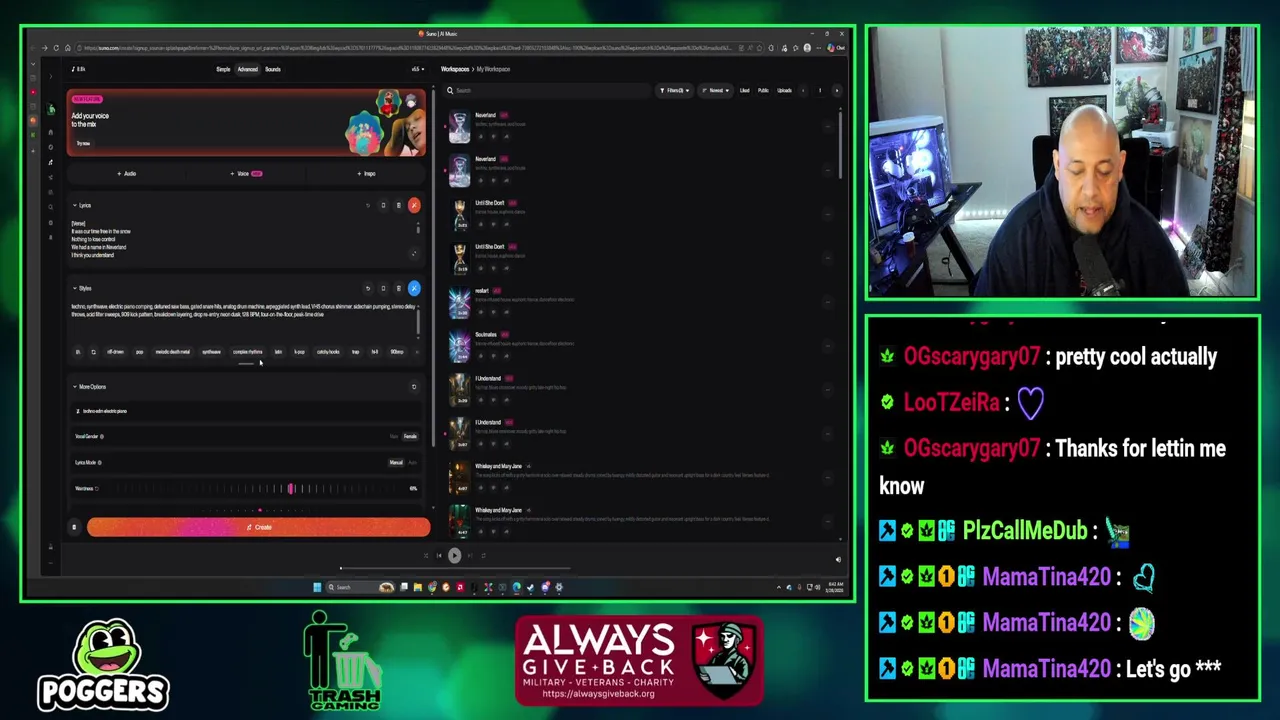
Task: Adjust the Weirdness slider
Action: tap(292, 489)
